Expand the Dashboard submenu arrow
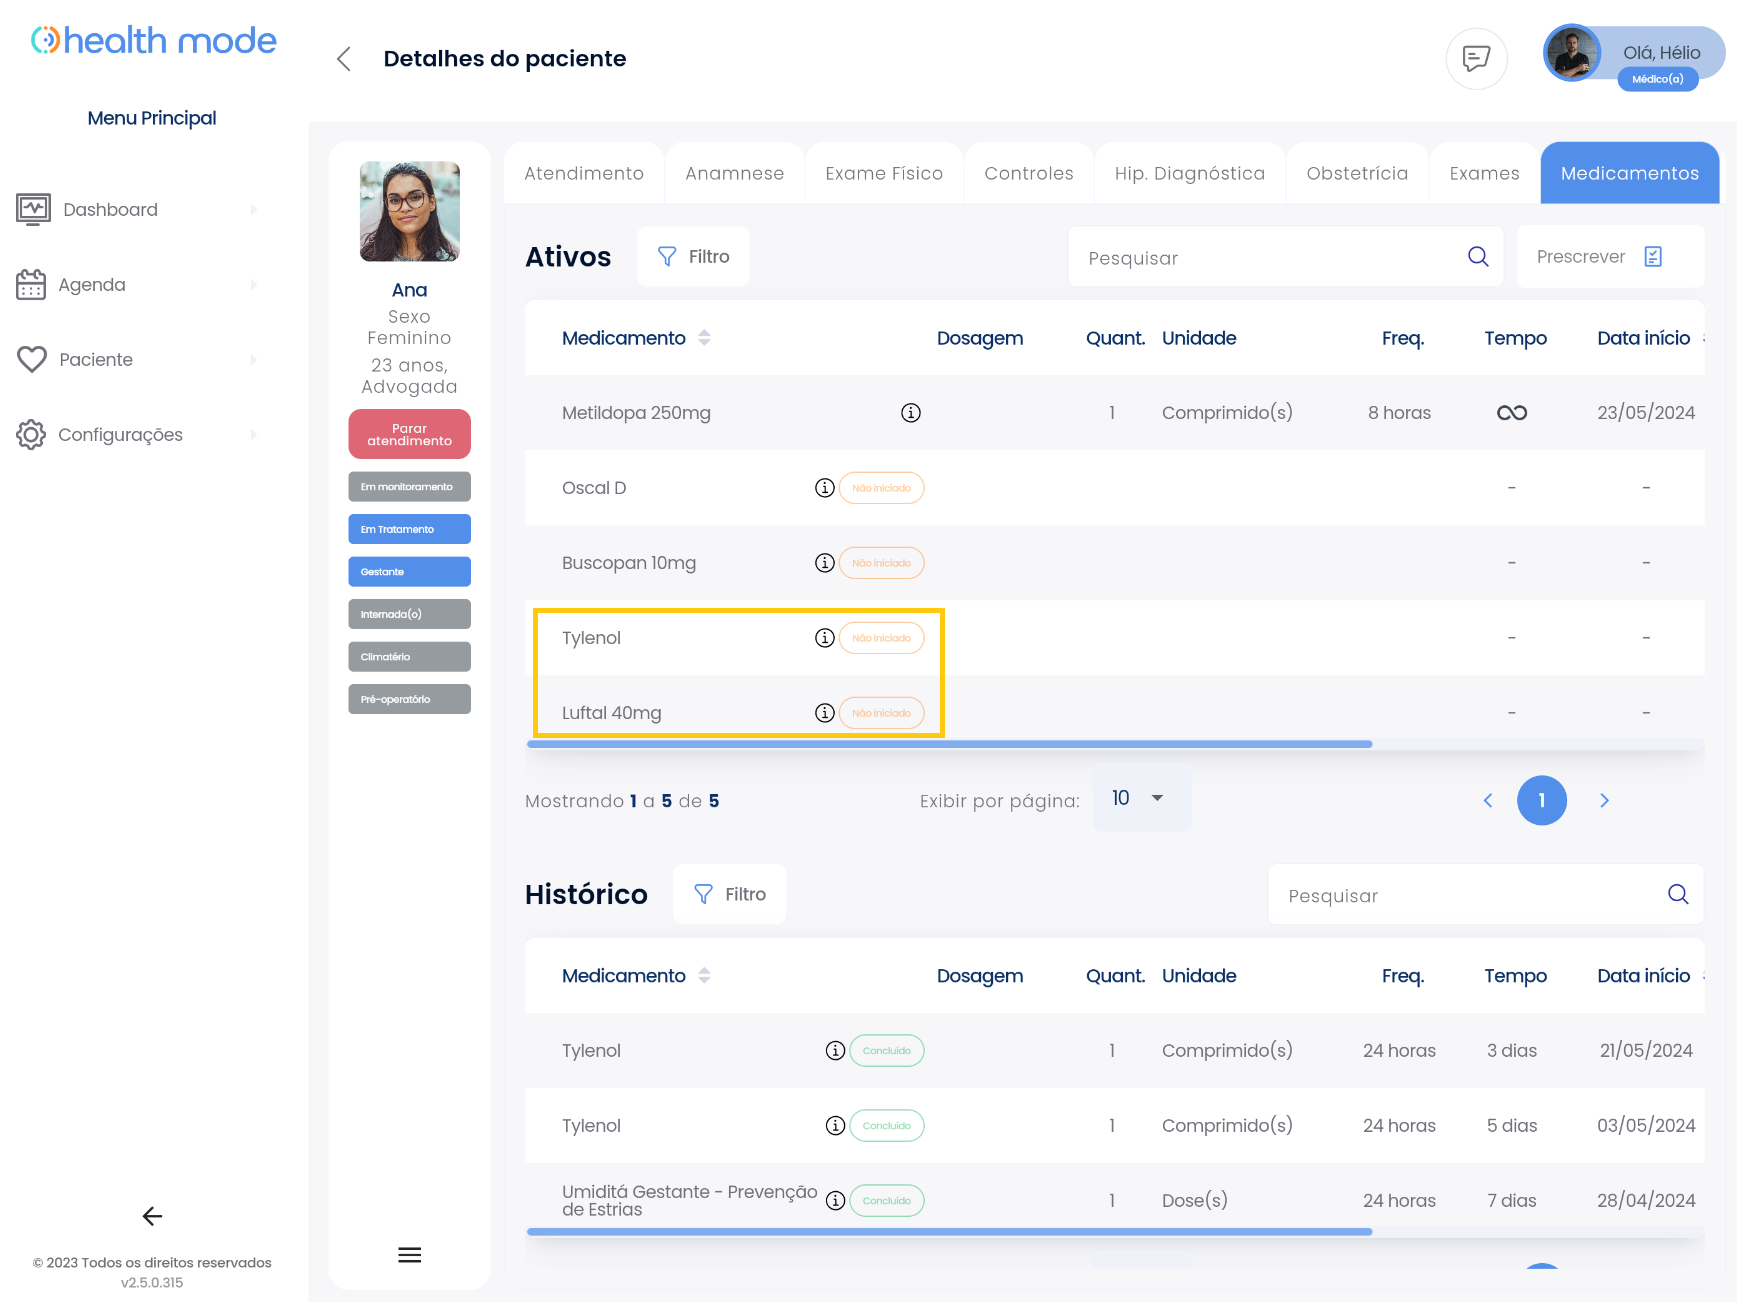 [253, 210]
